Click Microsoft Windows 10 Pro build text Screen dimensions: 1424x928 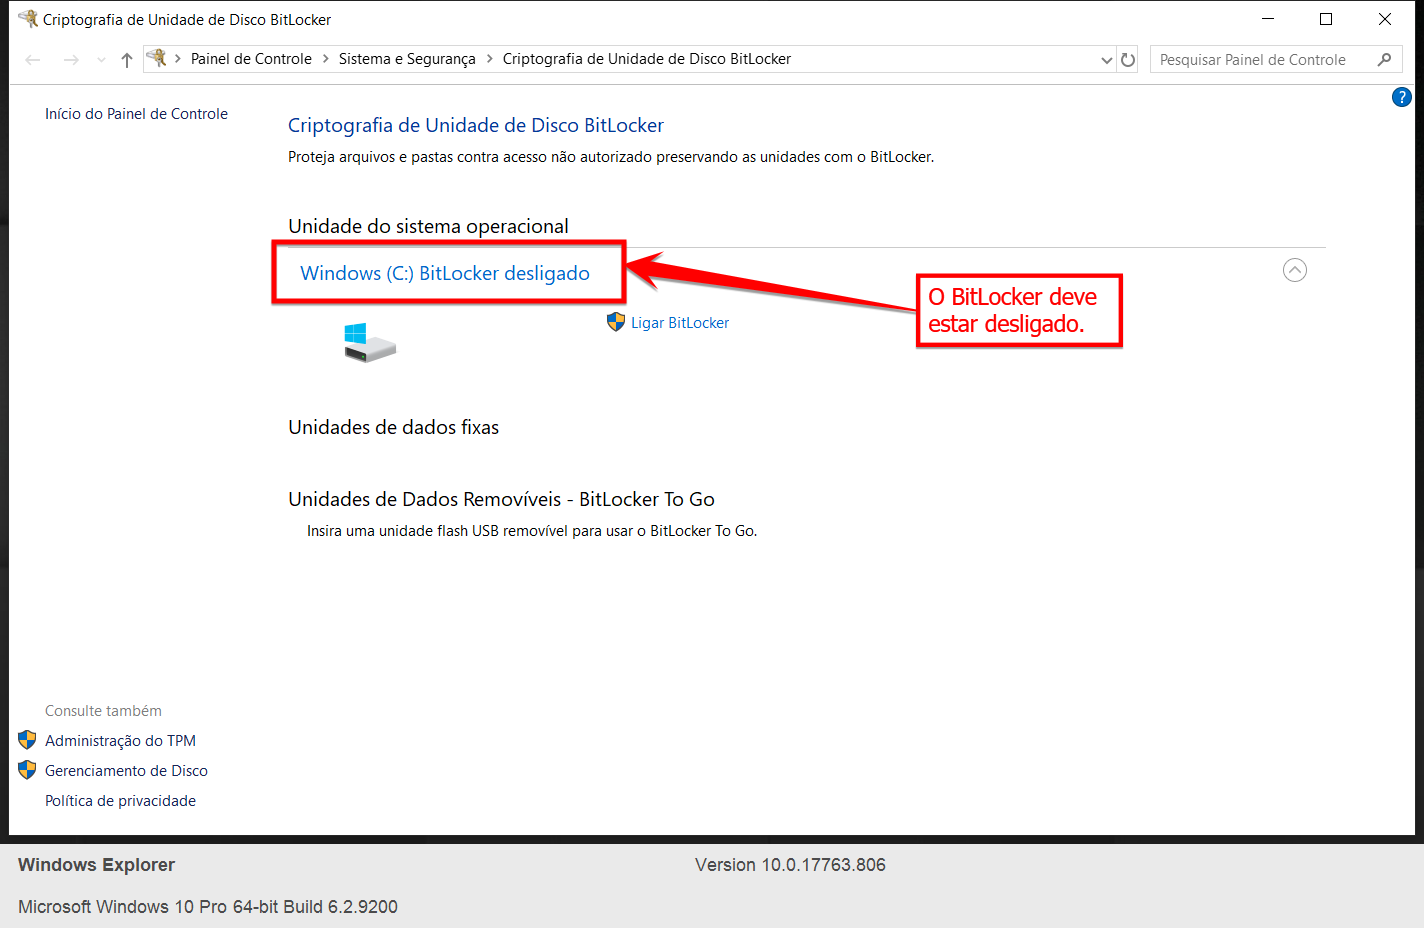pyautogui.click(x=208, y=907)
